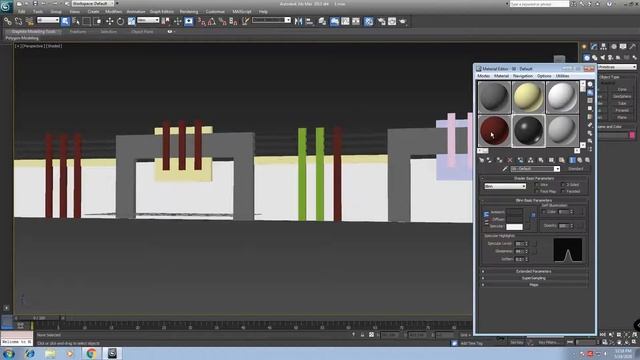Click the Standard material type button
This screenshot has height=360, width=640.
pos(576,169)
